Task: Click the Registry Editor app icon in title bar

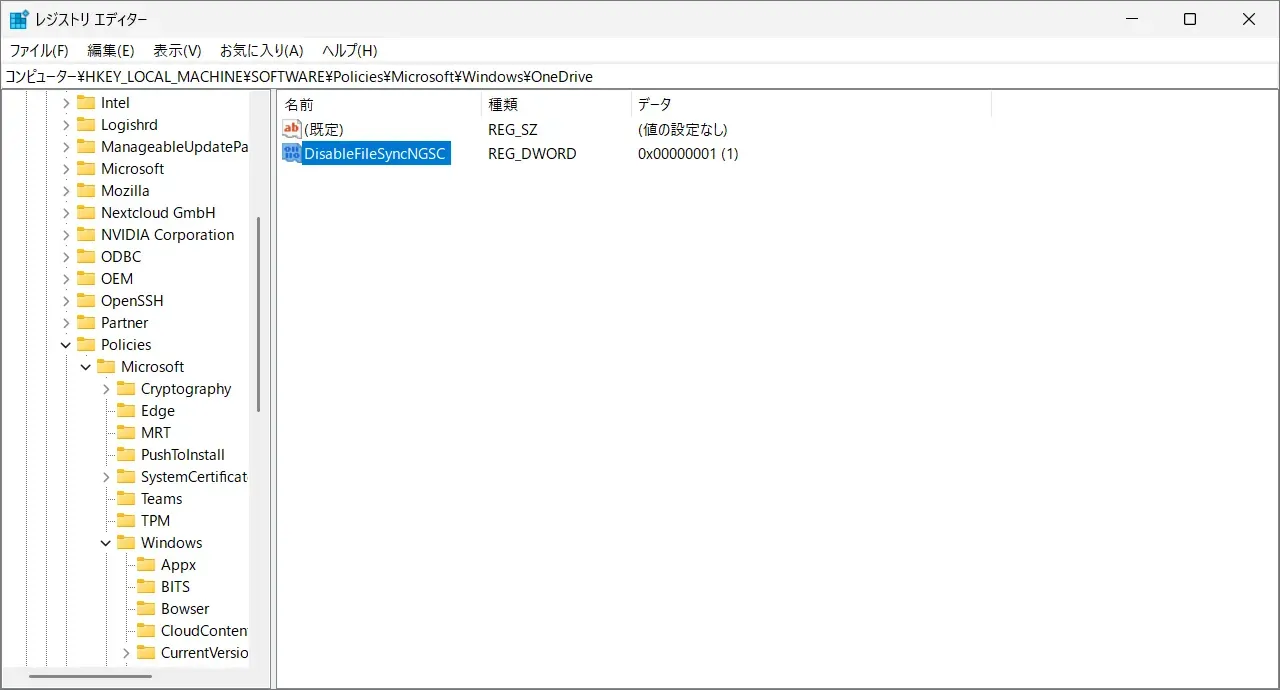Action: tap(18, 19)
